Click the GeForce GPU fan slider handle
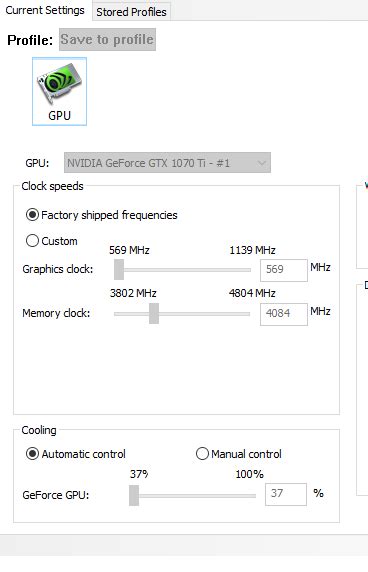Viewport: 368px width, 572px height. (x=134, y=495)
